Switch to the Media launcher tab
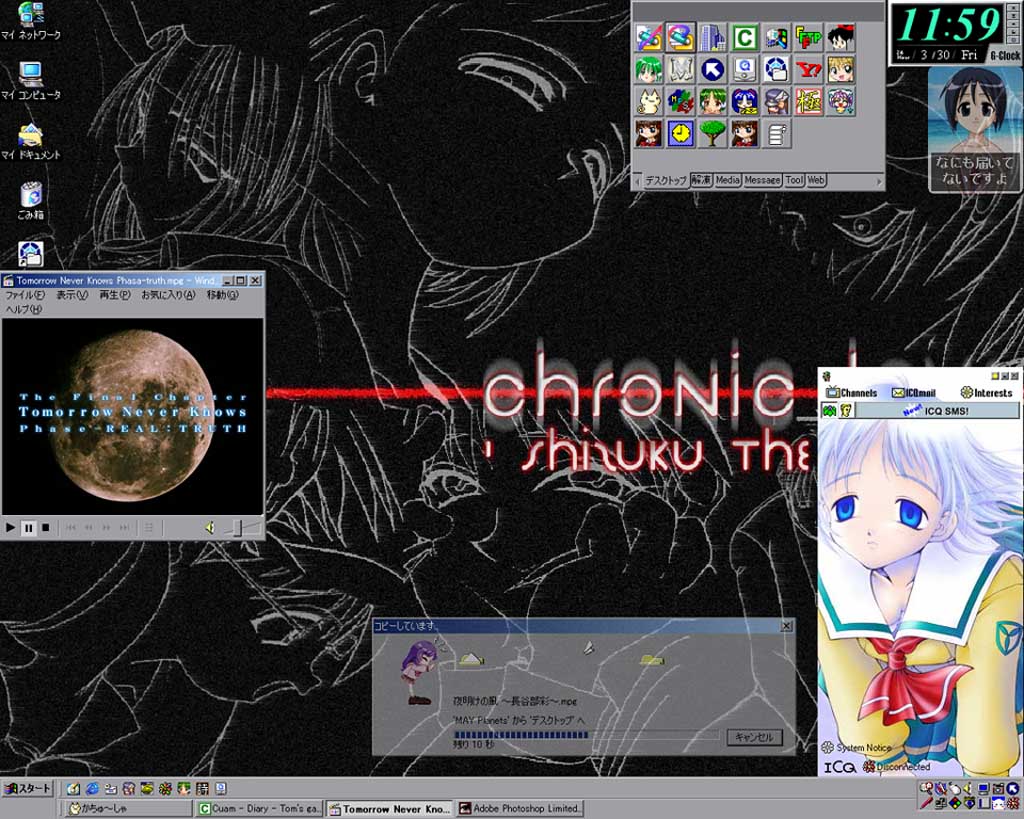The image size is (1024, 819). (x=728, y=180)
